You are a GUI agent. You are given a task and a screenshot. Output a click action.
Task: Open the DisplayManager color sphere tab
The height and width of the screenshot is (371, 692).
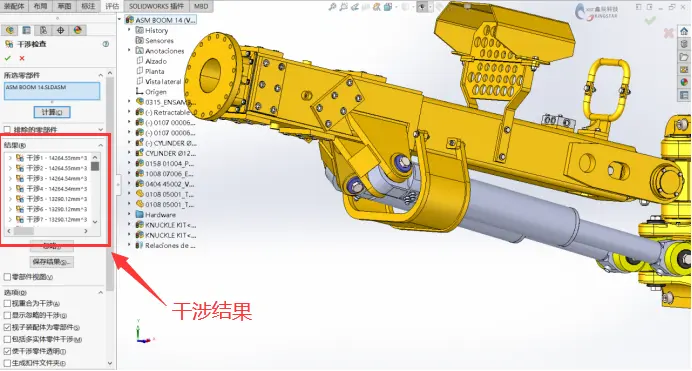[x=78, y=30]
